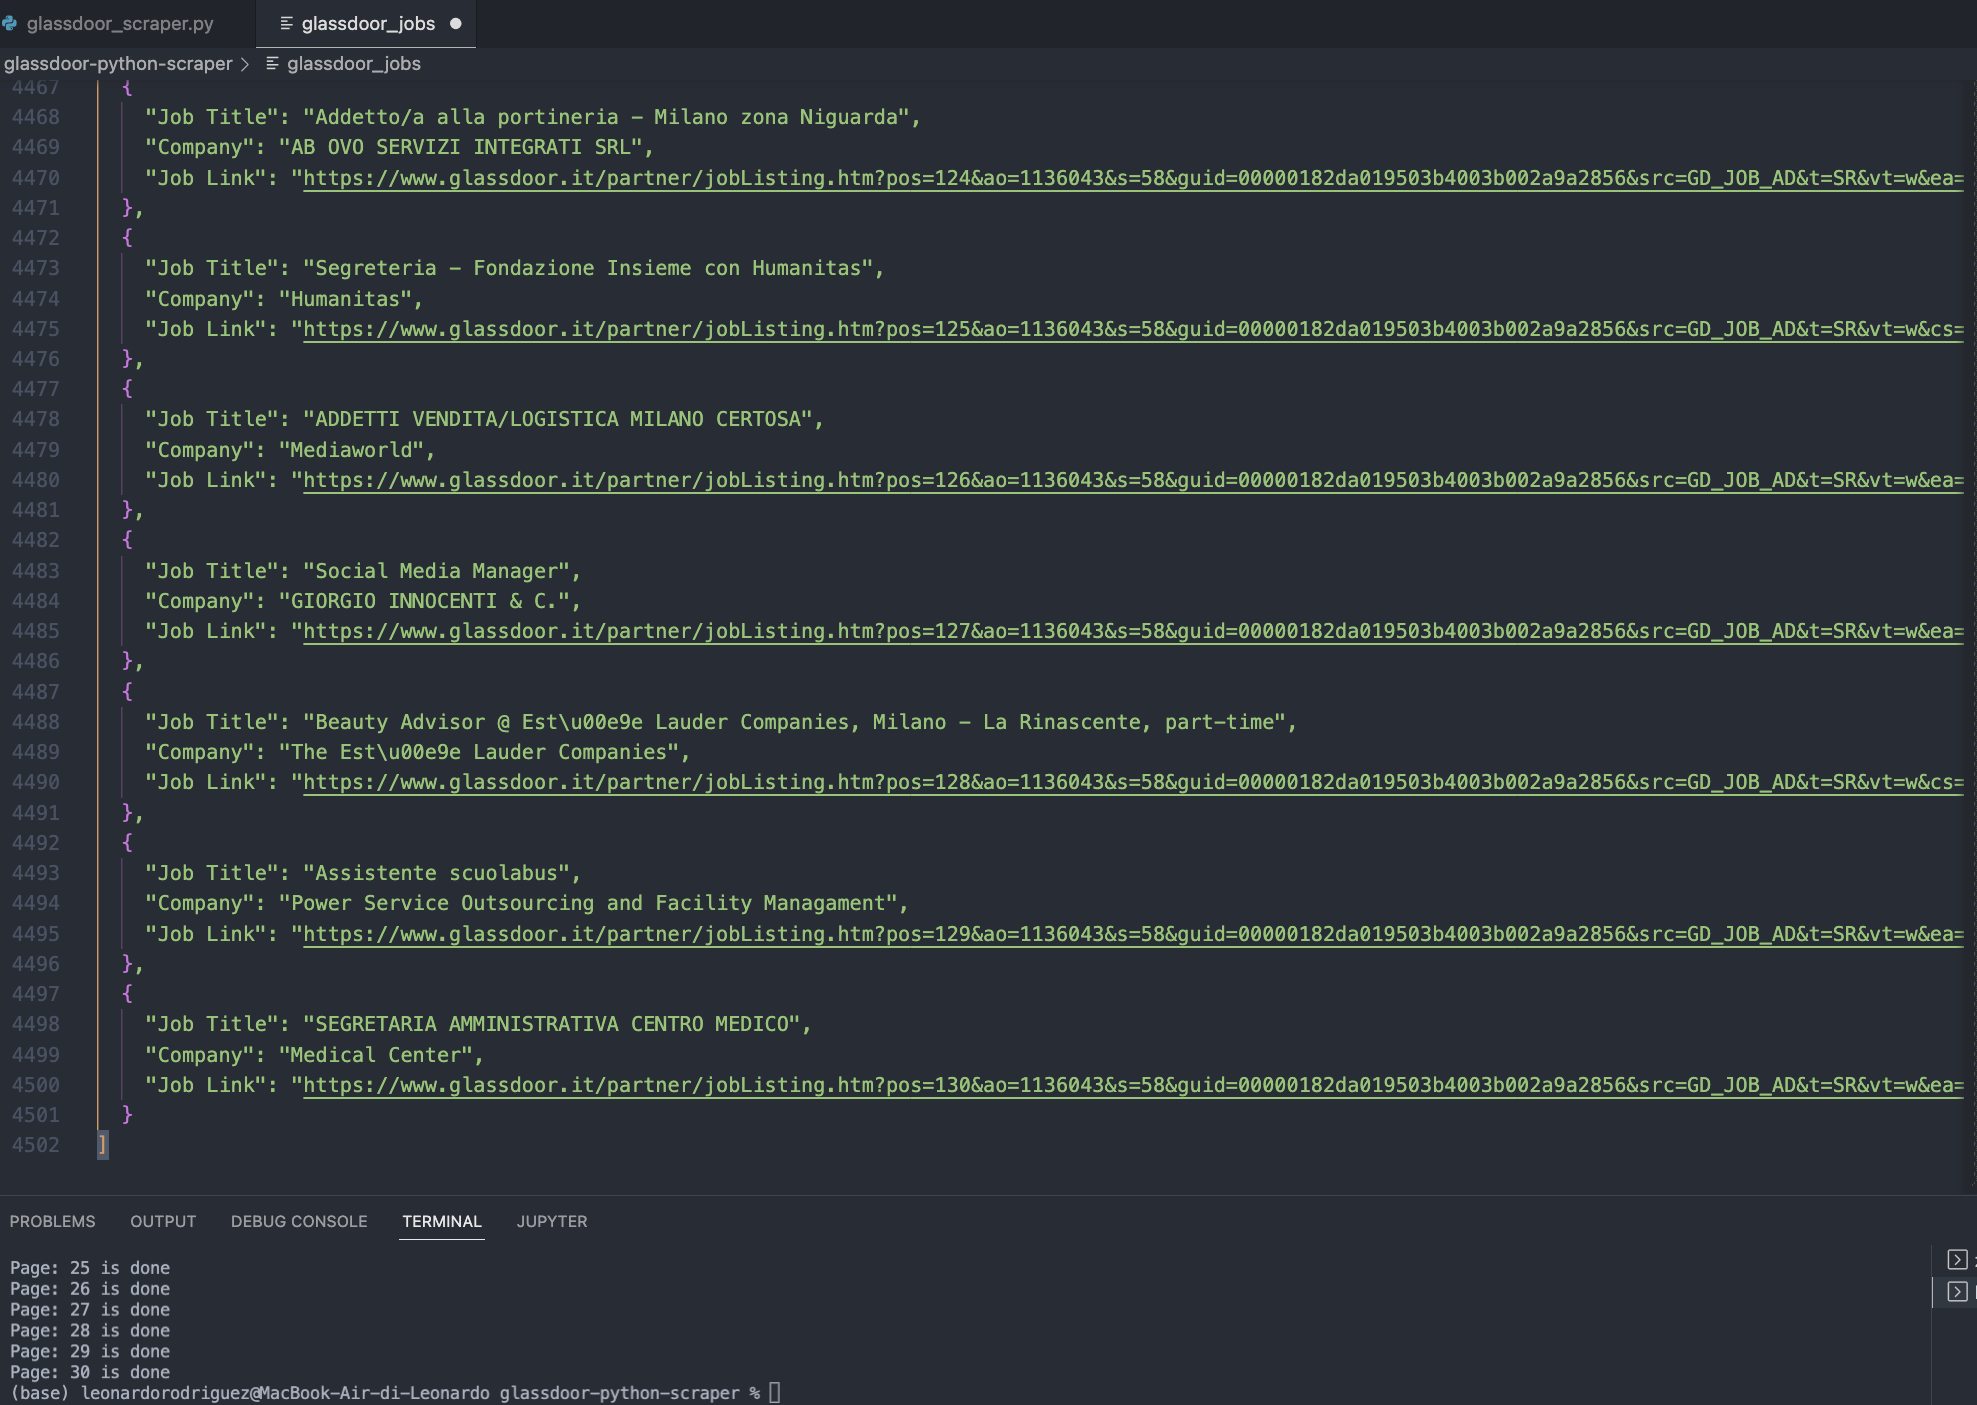Open glassdoor-python-scraper breadcrumb folder
Image resolution: width=1977 pixels, height=1405 pixels.
(x=118, y=64)
